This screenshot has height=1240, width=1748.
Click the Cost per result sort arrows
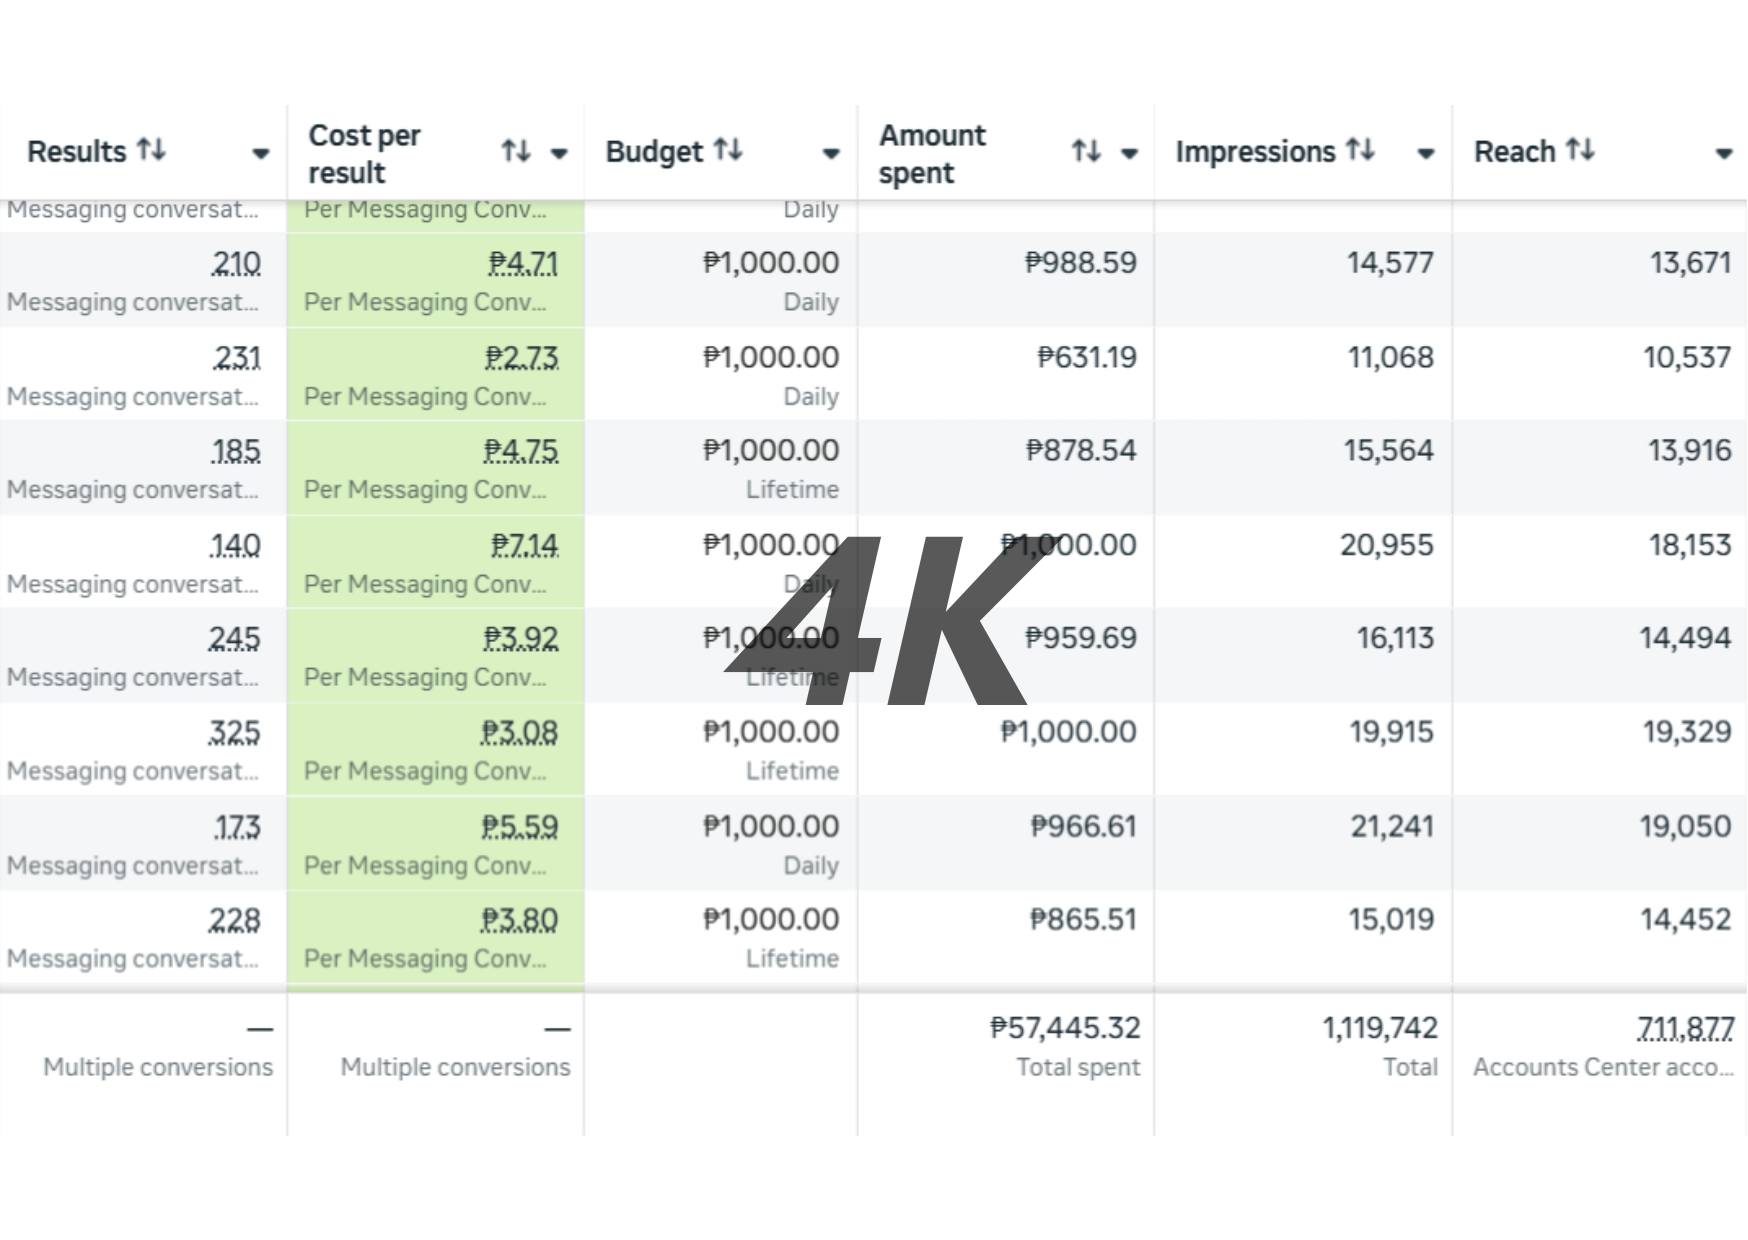click(x=515, y=152)
